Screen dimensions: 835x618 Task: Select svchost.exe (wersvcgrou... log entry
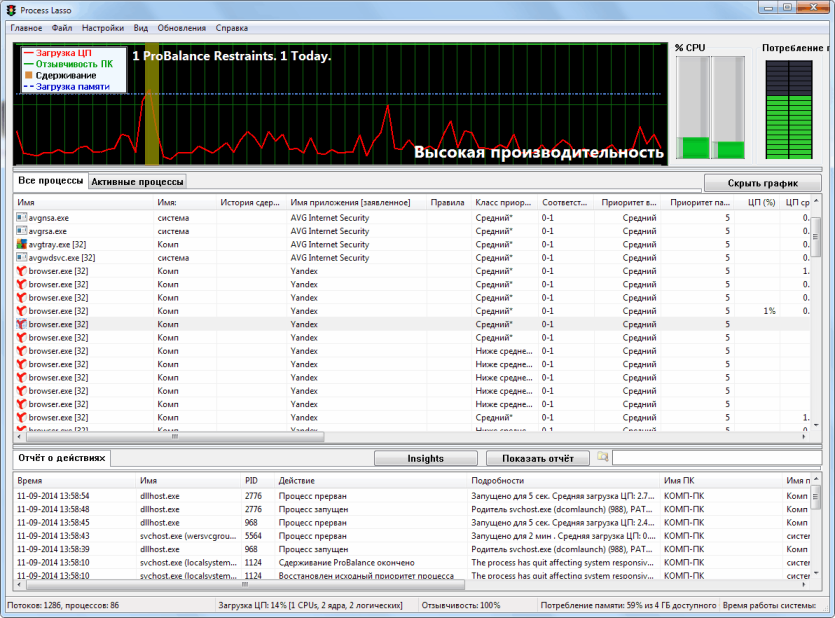(x=412, y=535)
